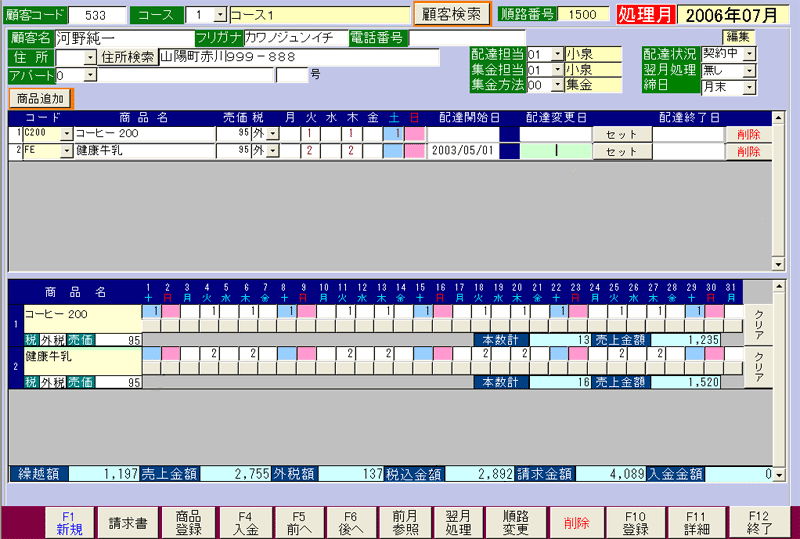Click the 顧客検索 customer search button
This screenshot has width=800, height=539.
[452, 14]
